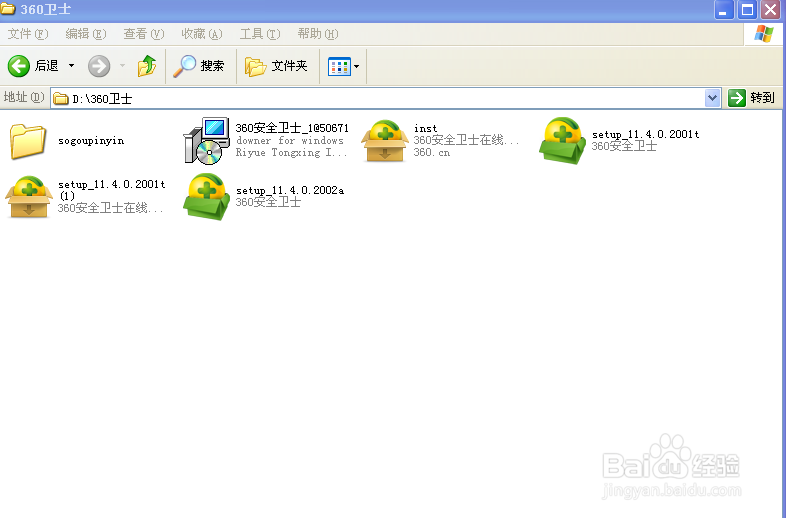Click the green Back arrow button
The image size is (786, 518).
[19, 66]
